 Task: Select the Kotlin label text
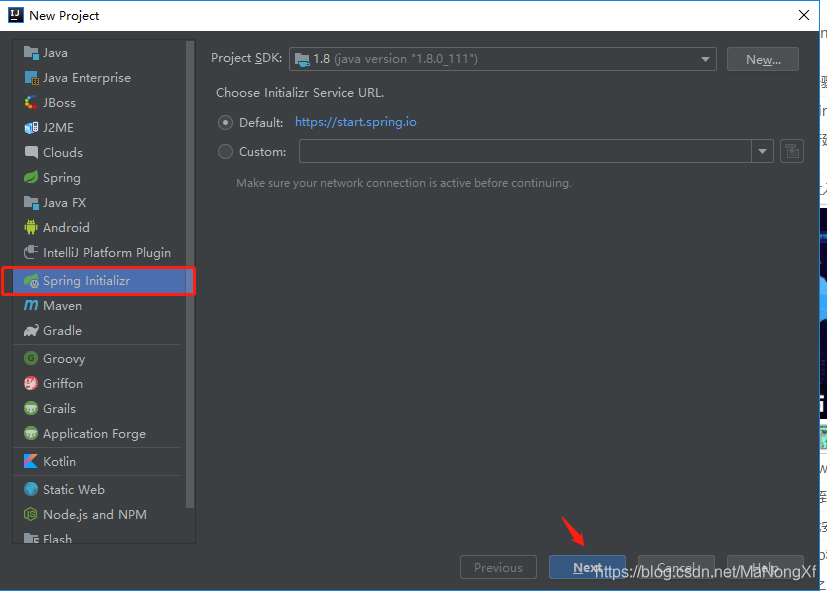click(x=60, y=461)
